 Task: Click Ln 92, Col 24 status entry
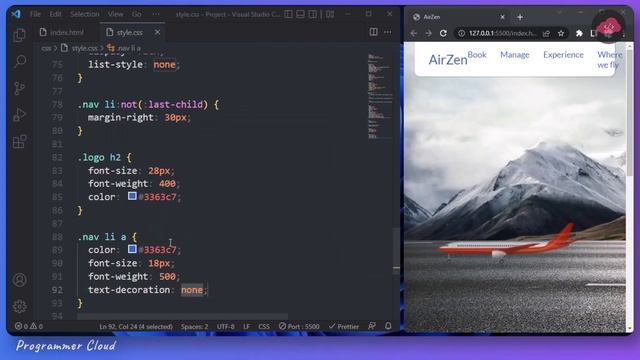click(x=136, y=327)
